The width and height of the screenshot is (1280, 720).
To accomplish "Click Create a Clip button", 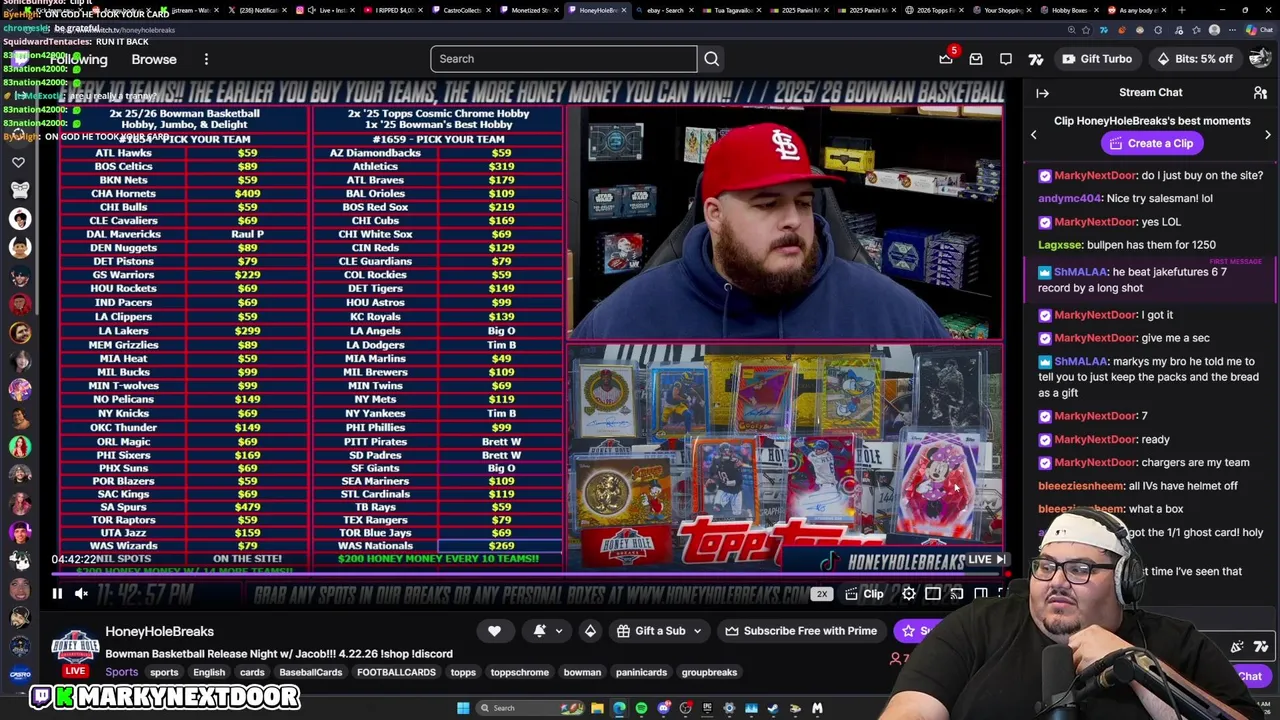I will tap(1151, 143).
